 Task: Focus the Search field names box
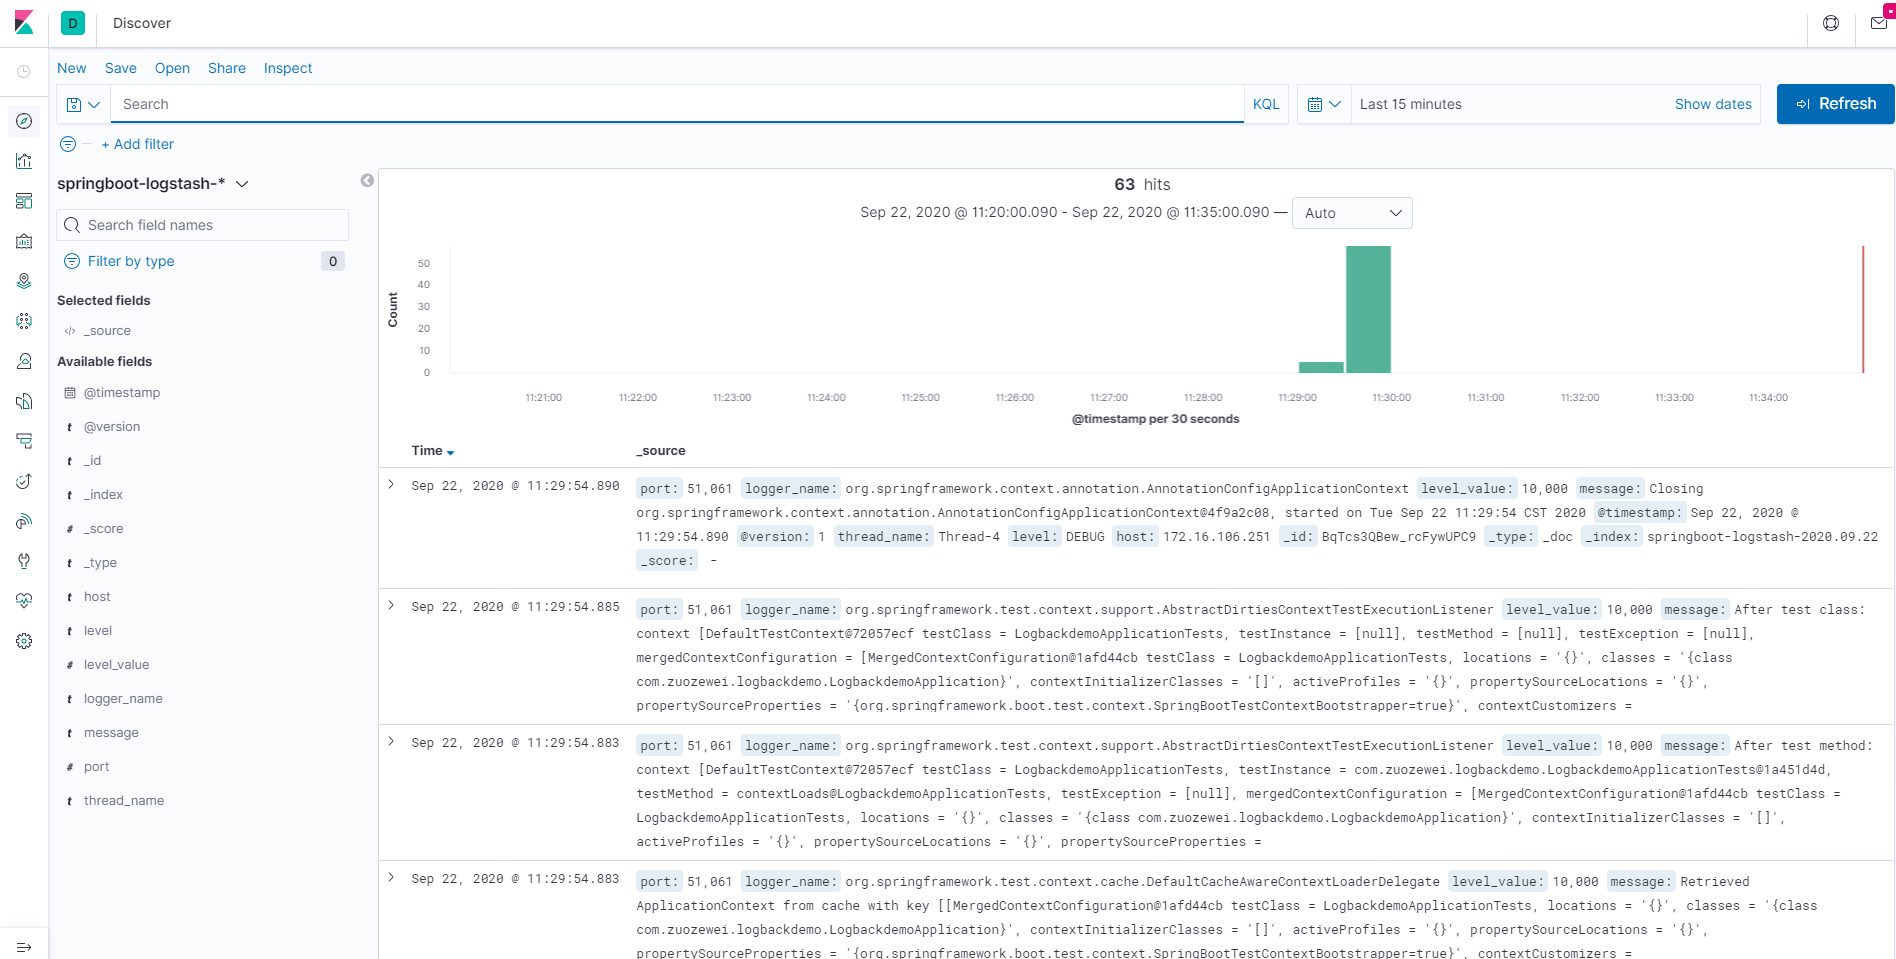point(203,225)
